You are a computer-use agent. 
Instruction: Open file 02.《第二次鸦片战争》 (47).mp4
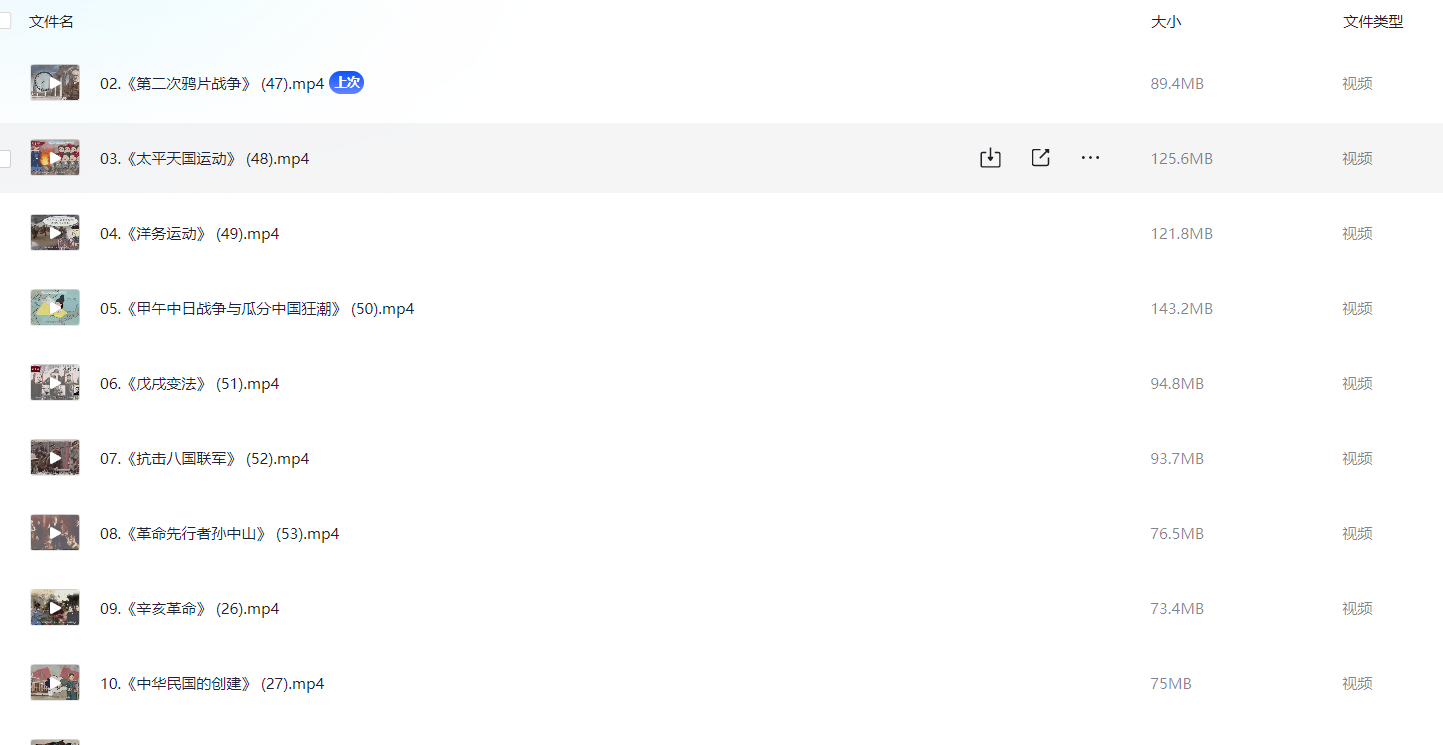212,84
